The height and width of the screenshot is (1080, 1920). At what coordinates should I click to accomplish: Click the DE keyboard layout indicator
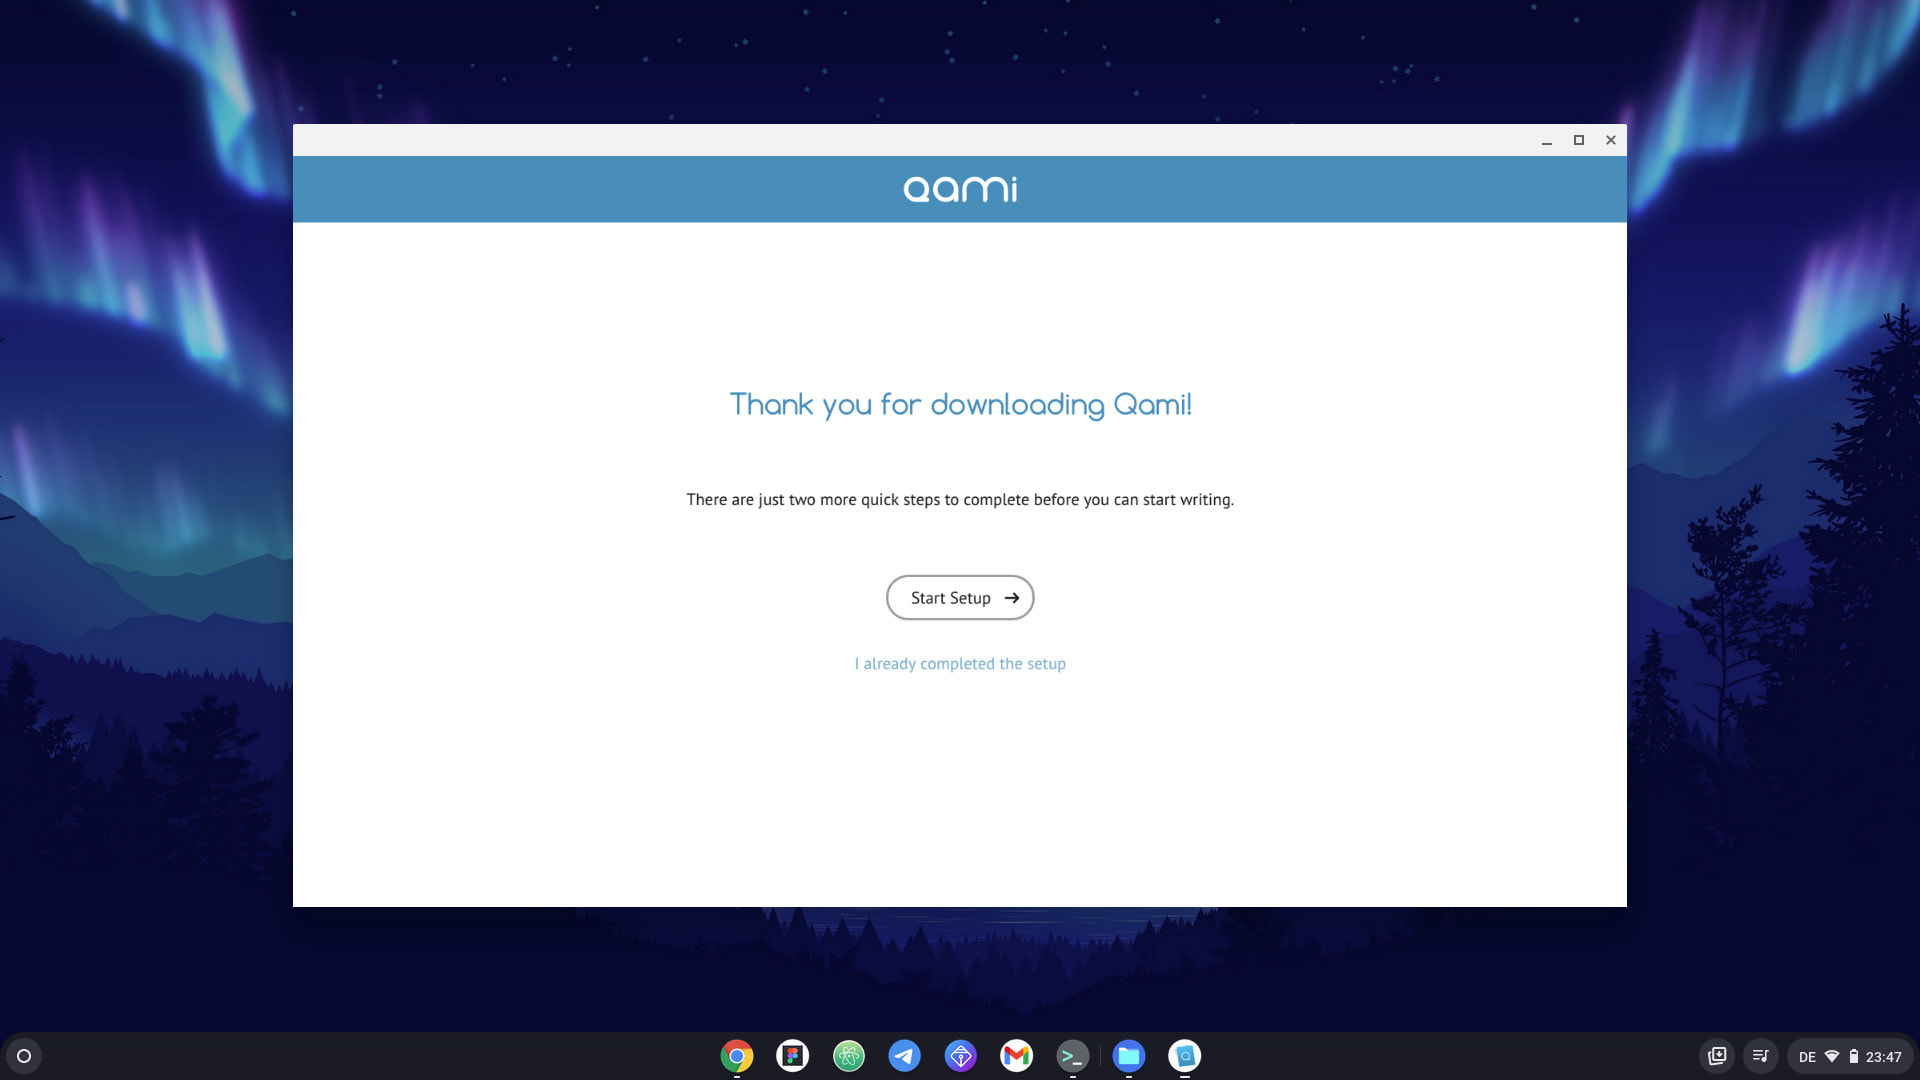point(1808,1056)
